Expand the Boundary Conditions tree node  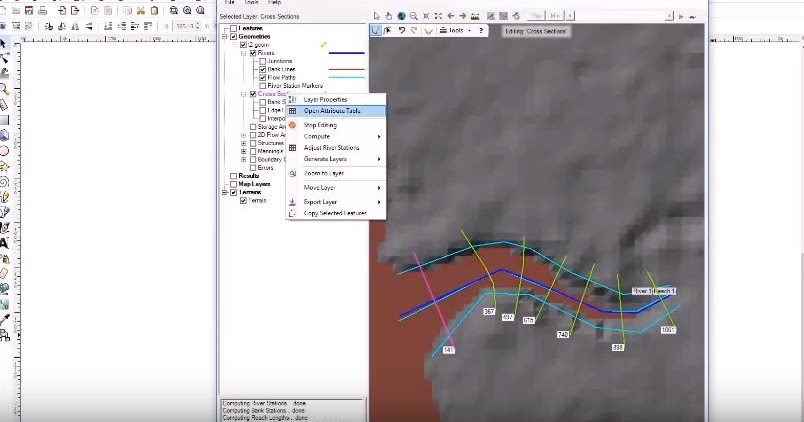(x=244, y=159)
